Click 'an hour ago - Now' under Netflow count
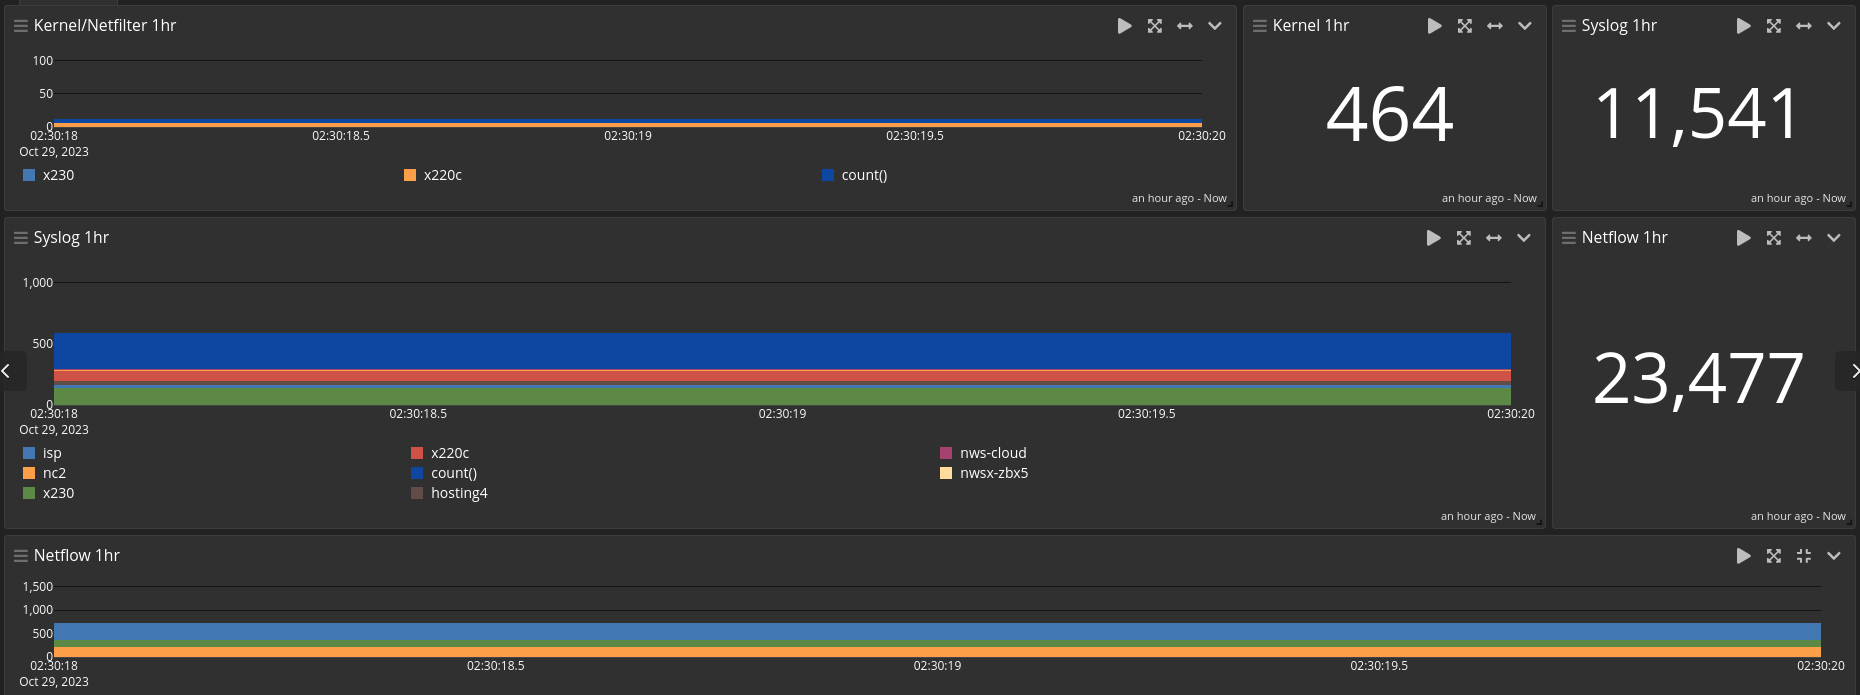The height and width of the screenshot is (695, 1860). pos(1798,516)
